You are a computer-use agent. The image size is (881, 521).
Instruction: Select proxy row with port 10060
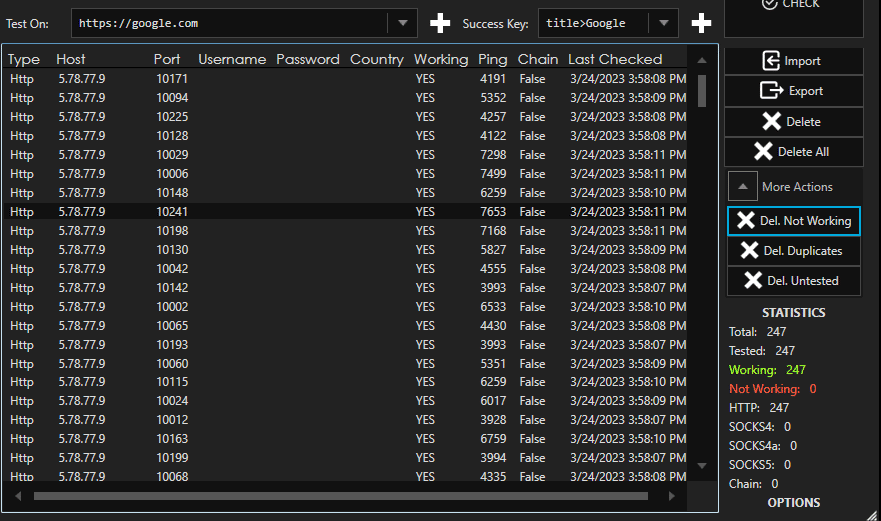[346, 364]
